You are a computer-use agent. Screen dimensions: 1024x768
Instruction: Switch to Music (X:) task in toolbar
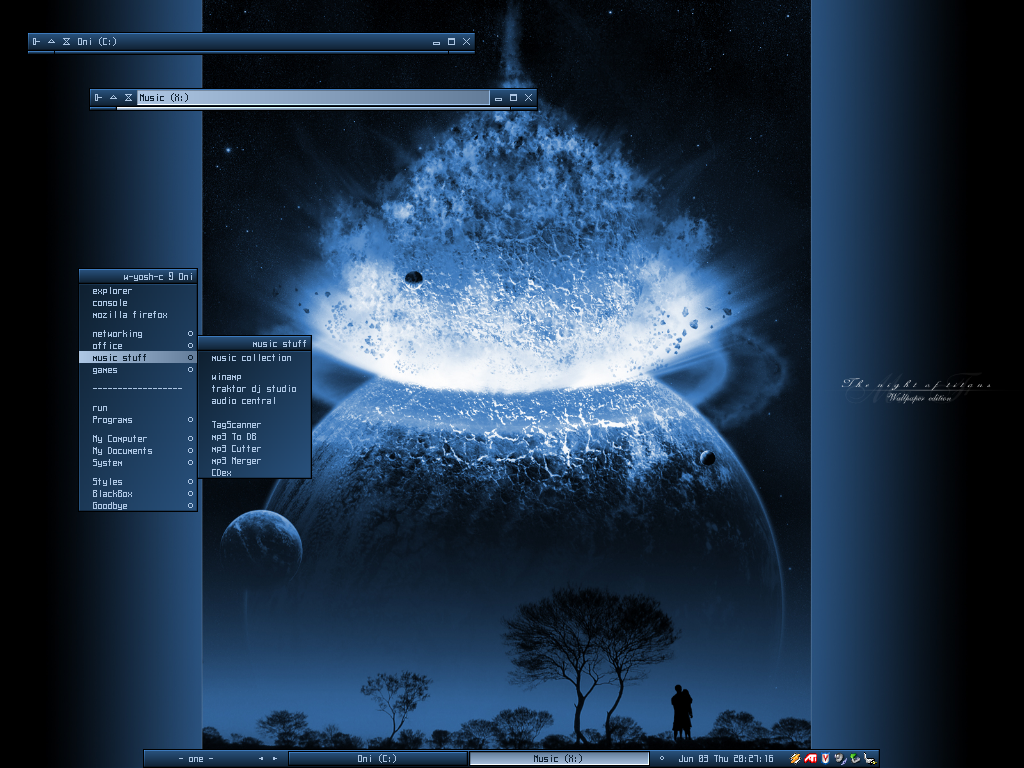click(x=559, y=758)
